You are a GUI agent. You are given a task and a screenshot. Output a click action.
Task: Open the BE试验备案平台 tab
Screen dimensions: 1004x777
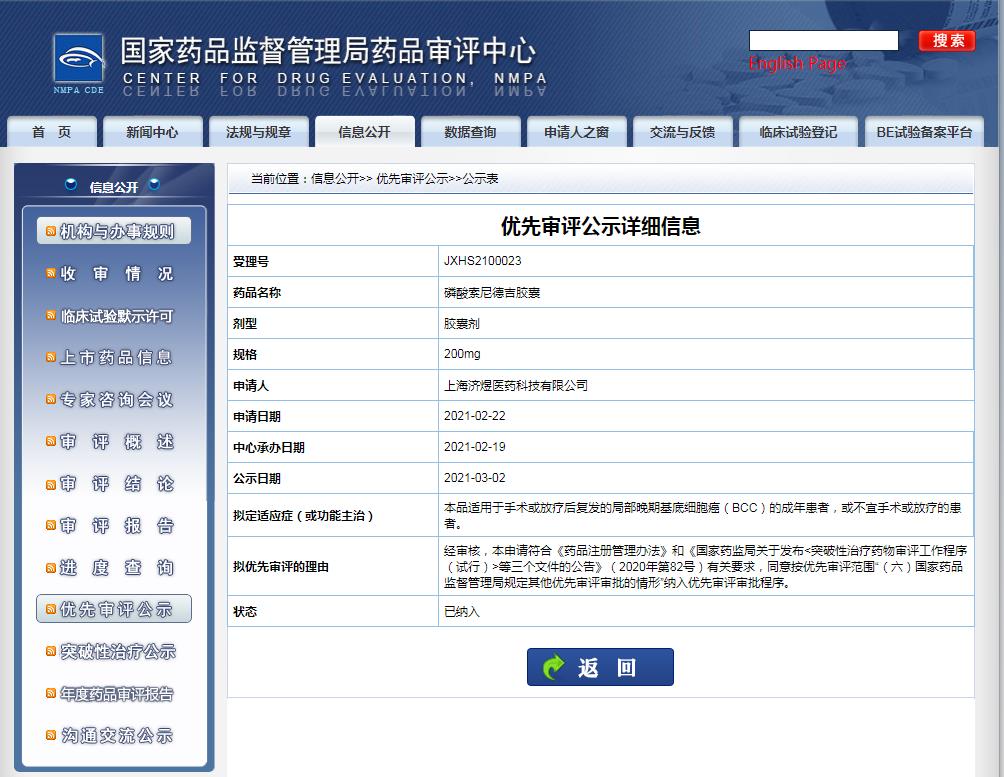[923, 132]
